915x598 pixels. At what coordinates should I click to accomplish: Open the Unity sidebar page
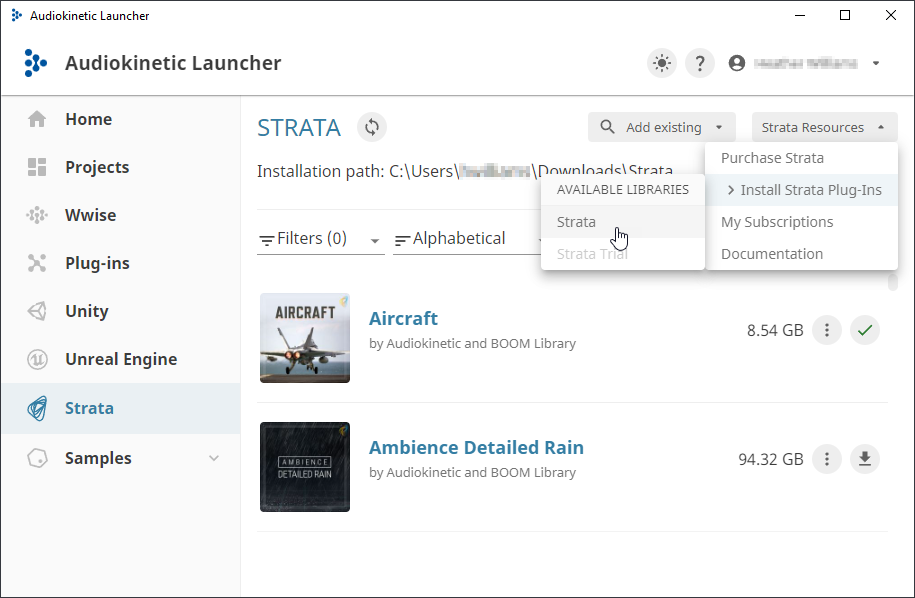[86, 311]
